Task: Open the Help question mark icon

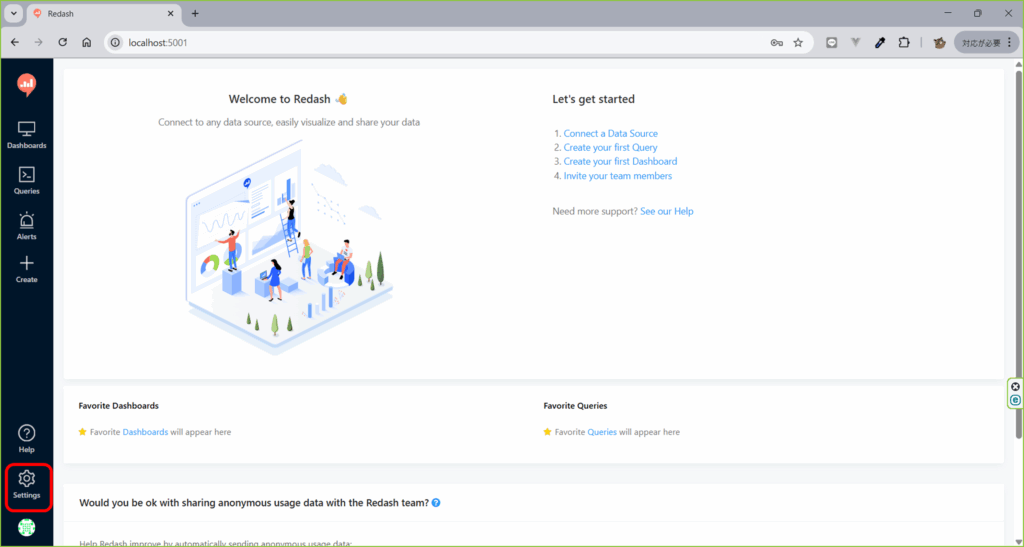Action: (x=27, y=438)
